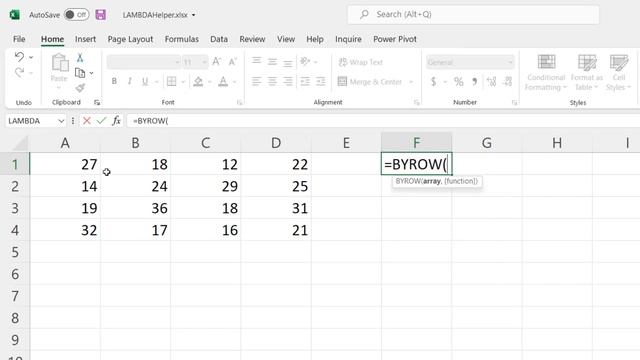Viewport: 640px width, 360px height.
Task: Toggle Bold formatting
Action: [114, 82]
